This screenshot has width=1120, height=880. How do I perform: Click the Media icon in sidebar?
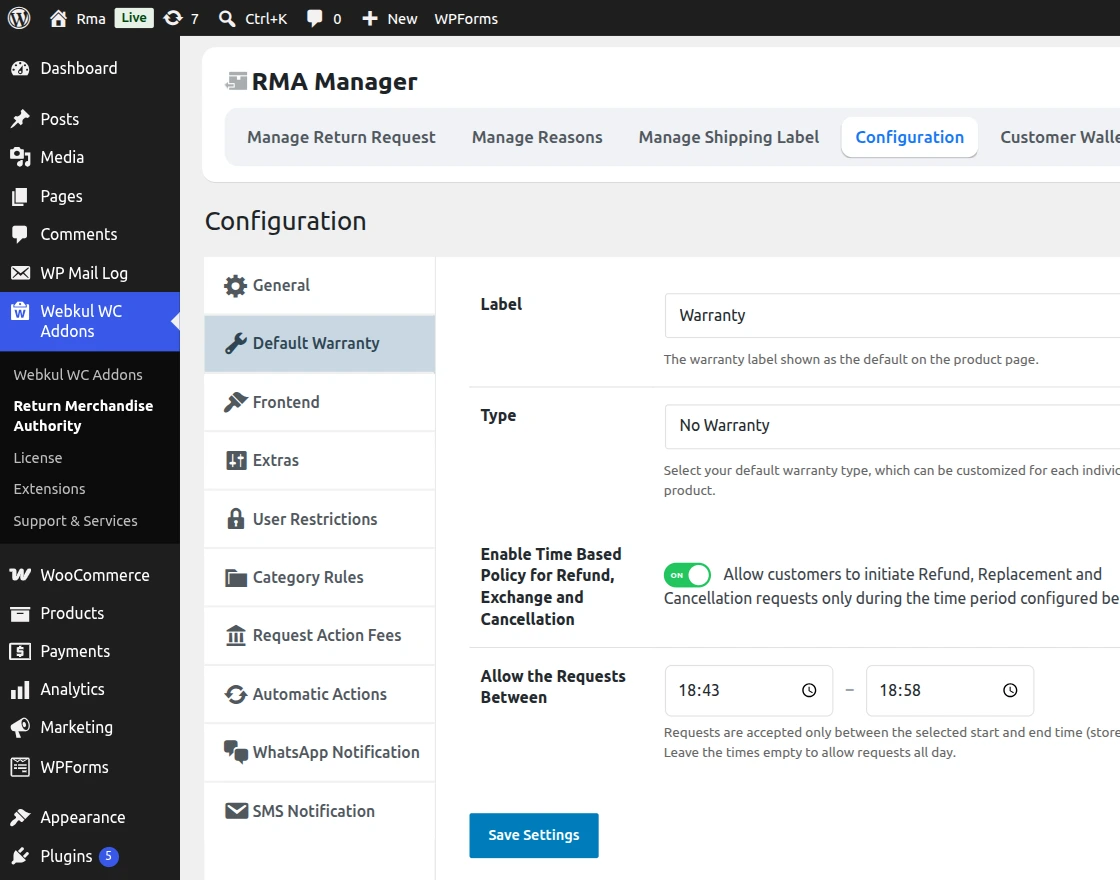[20, 157]
